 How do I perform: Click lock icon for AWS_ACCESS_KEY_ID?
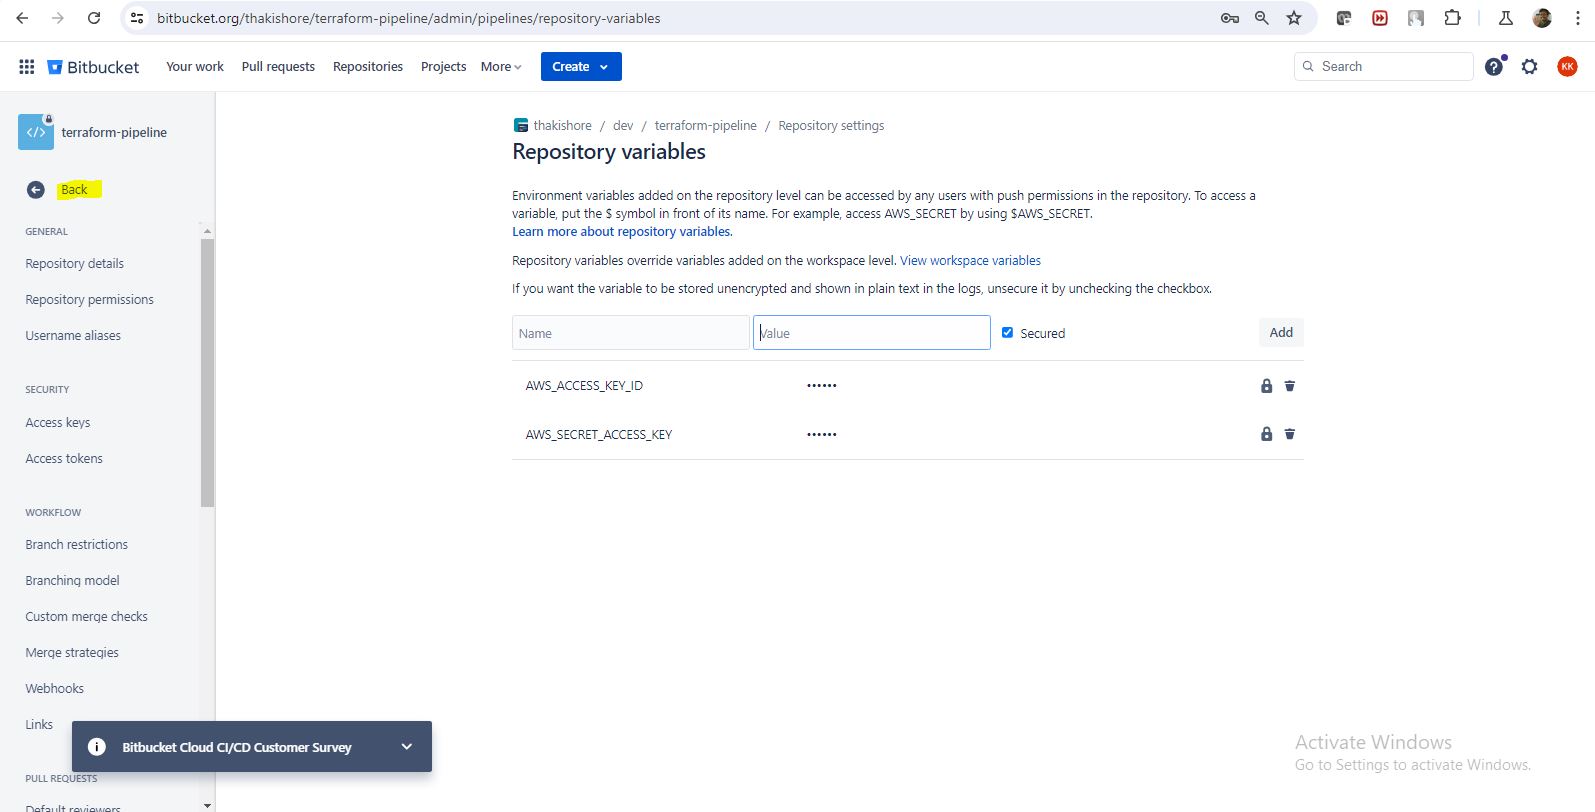click(1266, 386)
